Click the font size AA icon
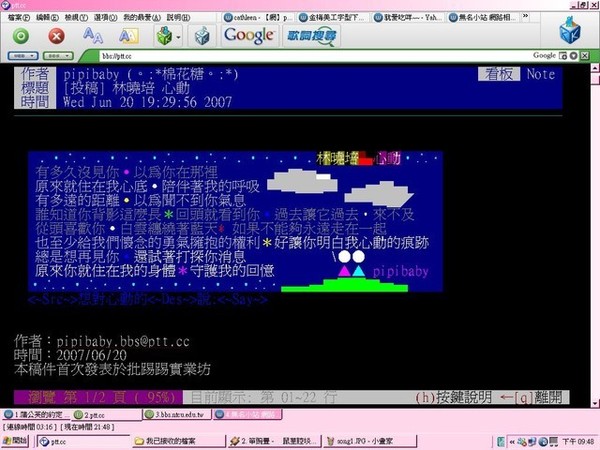This screenshot has width=600, height=450. point(93,36)
